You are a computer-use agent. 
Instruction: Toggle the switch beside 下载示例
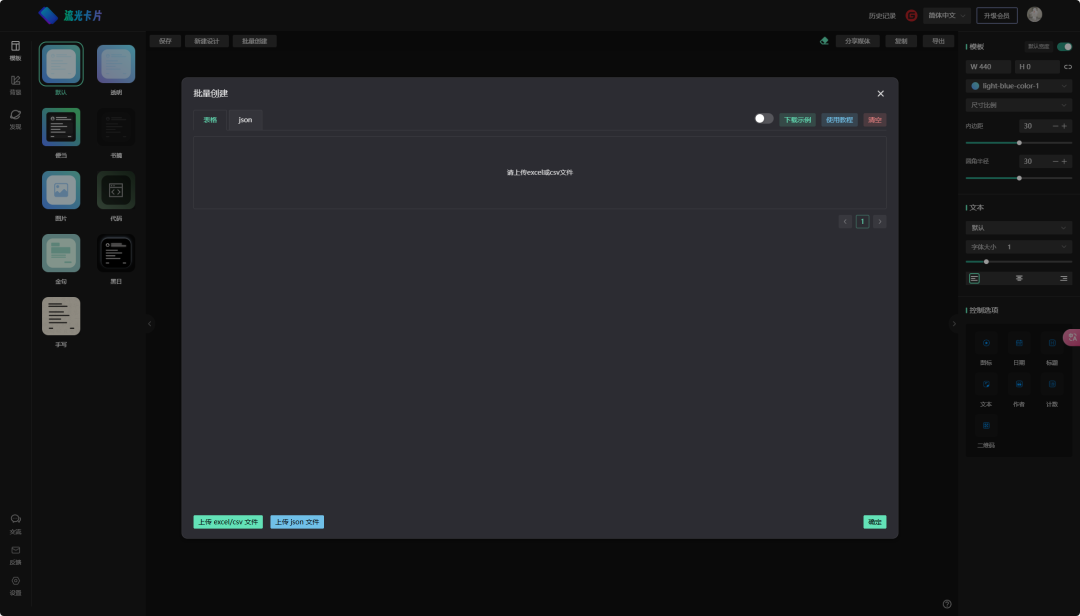pyautogui.click(x=763, y=119)
